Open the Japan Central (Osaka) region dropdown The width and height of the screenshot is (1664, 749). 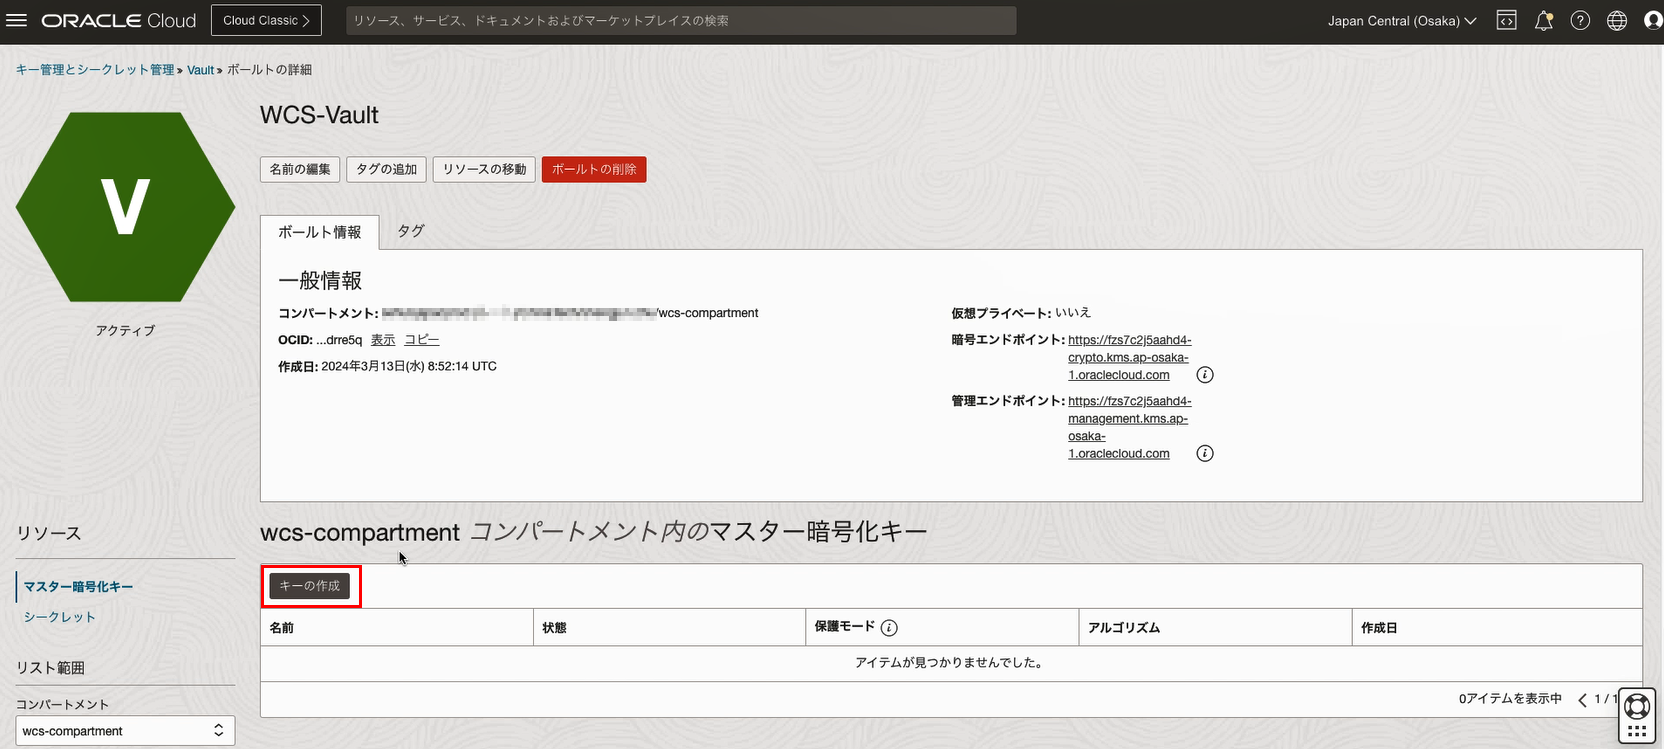click(x=1402, y=20)
